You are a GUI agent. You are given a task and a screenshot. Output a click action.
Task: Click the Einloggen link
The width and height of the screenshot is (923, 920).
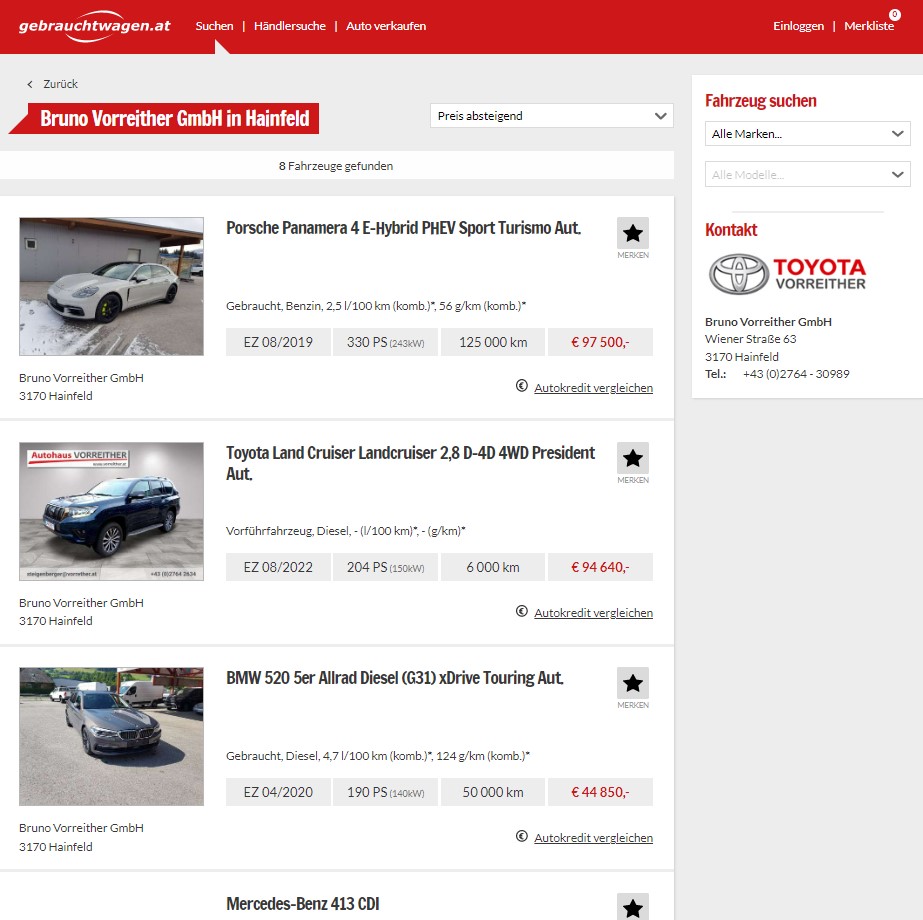coord(798,26)
